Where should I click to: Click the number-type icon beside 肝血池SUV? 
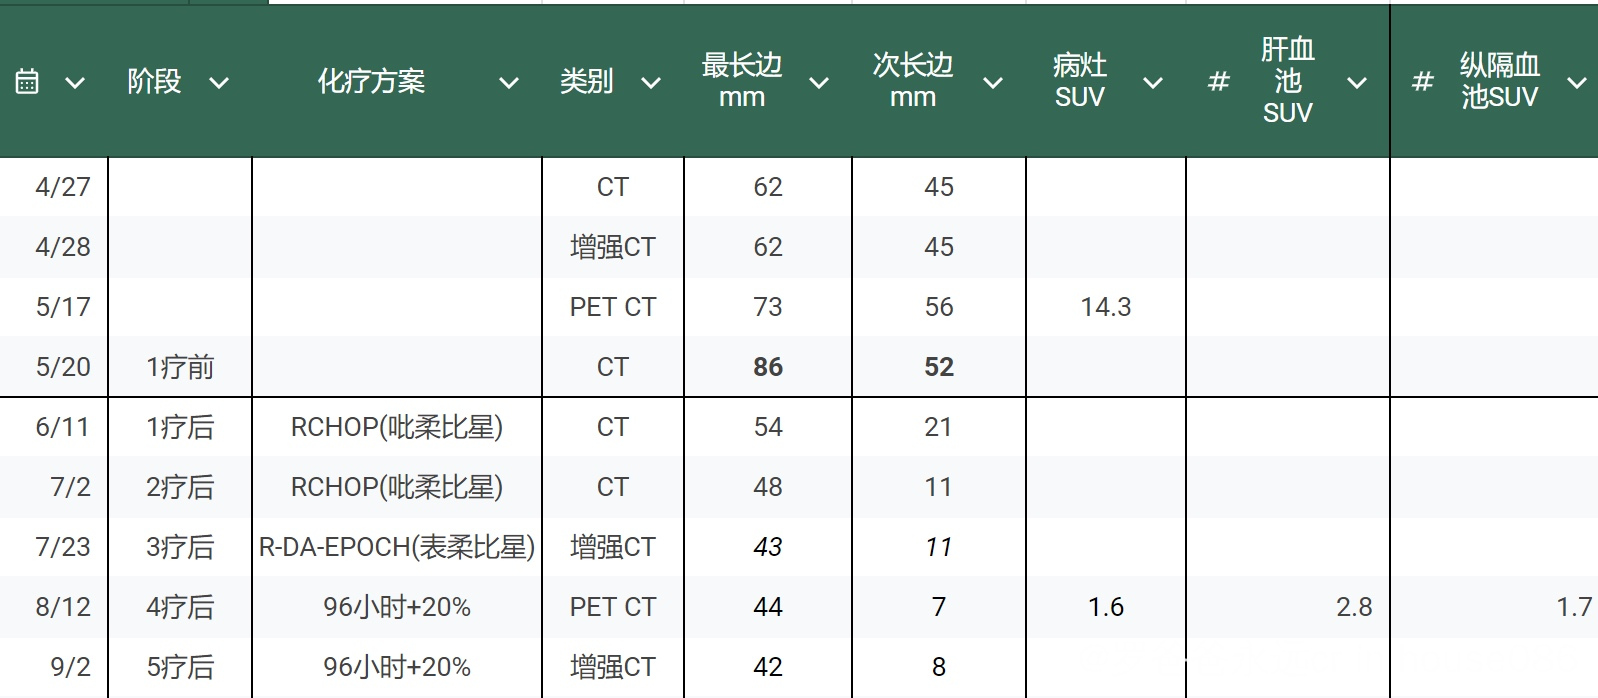tap(1218, 82)
